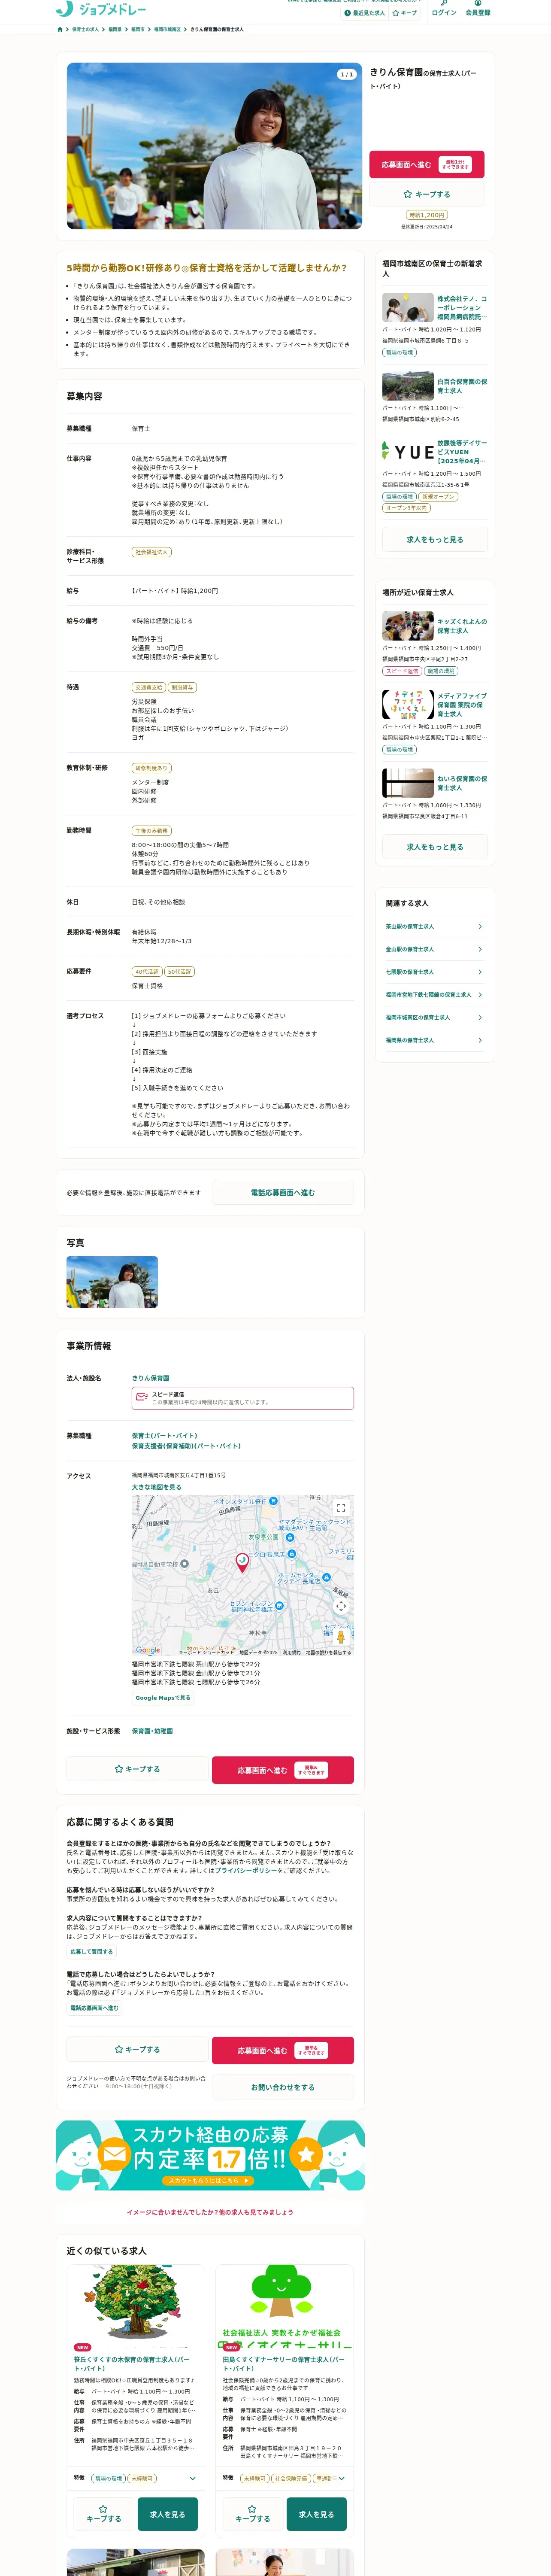Open the thumbnail in 写真 section
551x2576 pixels.
[112, 1282]
